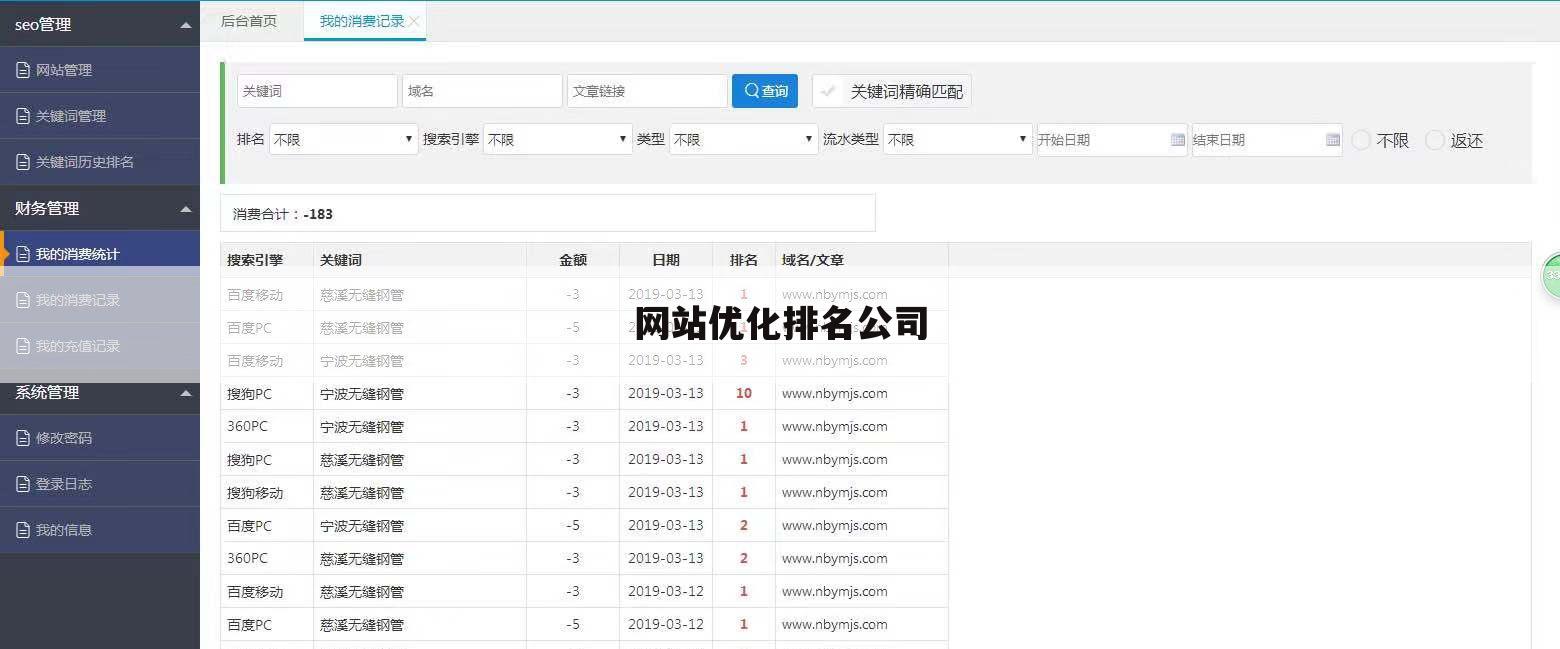The image size is (1560, 649).
Task: Click the document icon beside 关键词历史排名
Action: [x=23, y=162]
